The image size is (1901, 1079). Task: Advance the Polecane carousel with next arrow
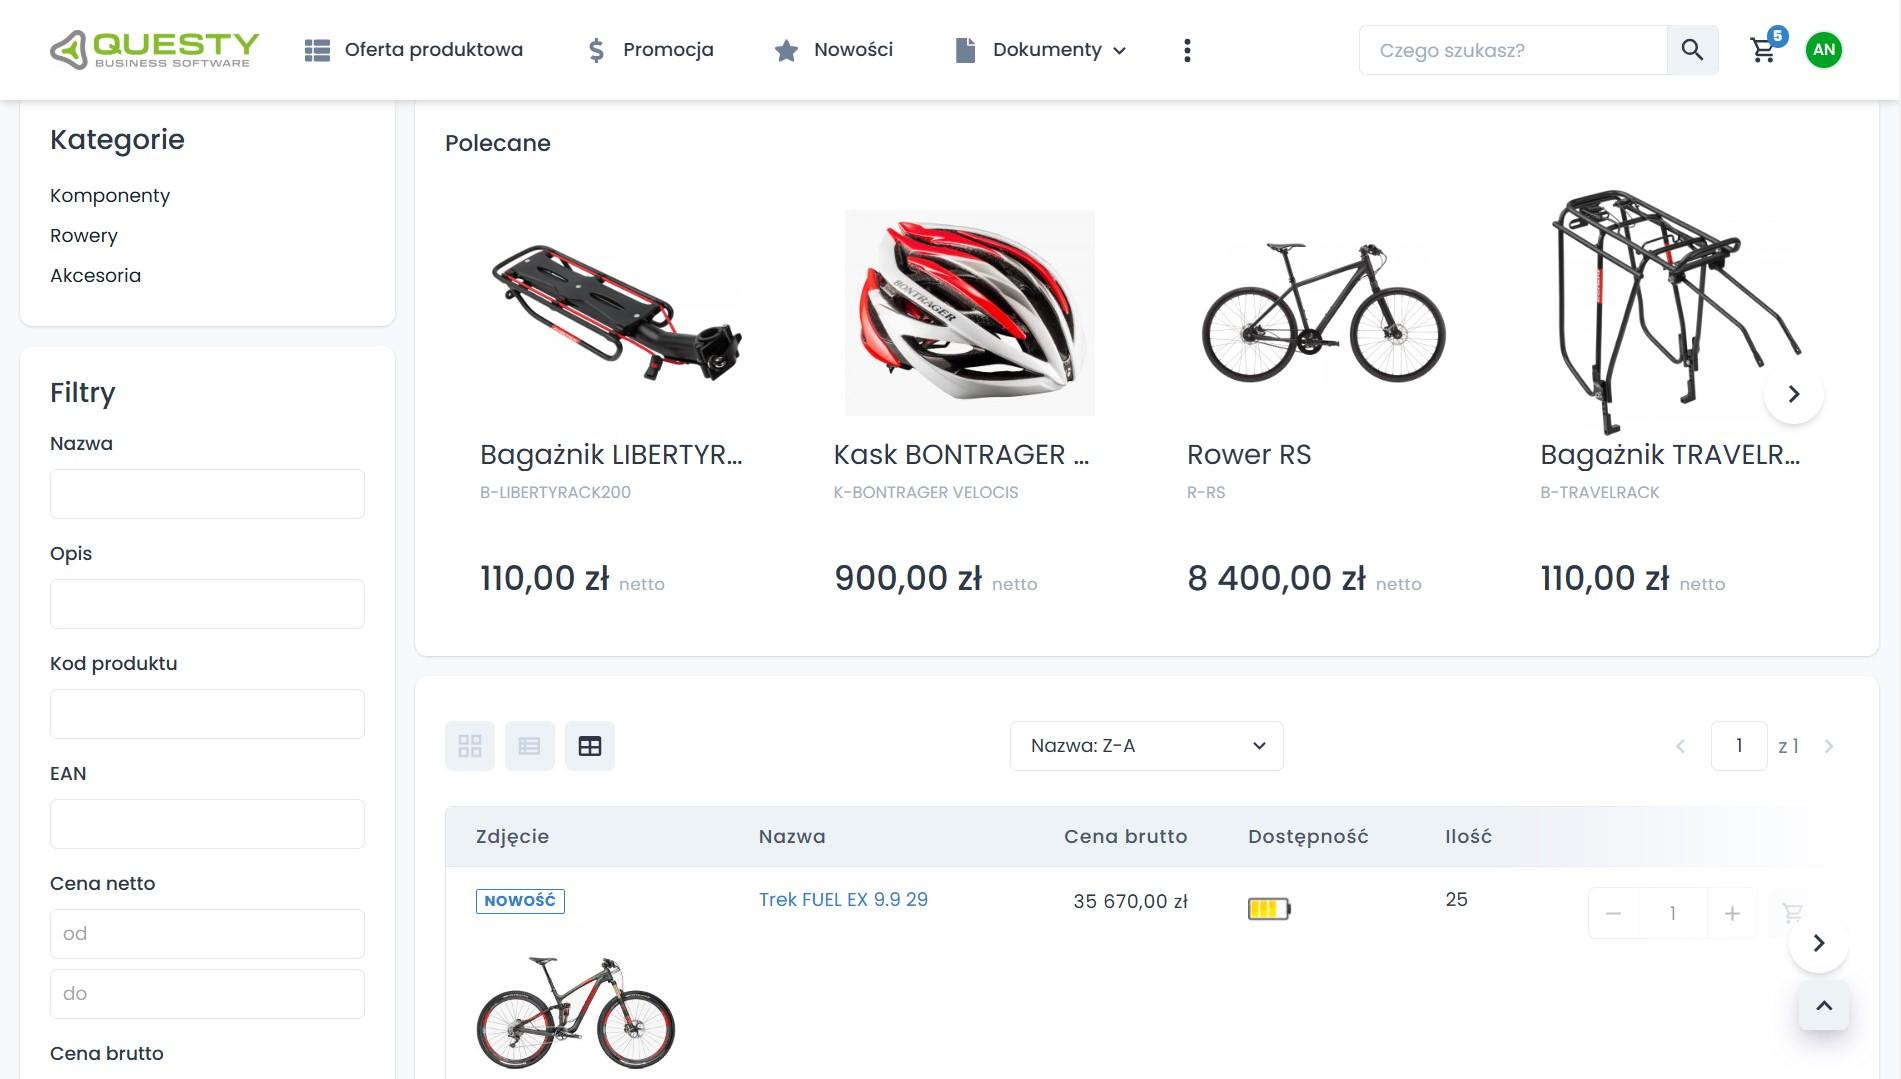[1794, 394]
